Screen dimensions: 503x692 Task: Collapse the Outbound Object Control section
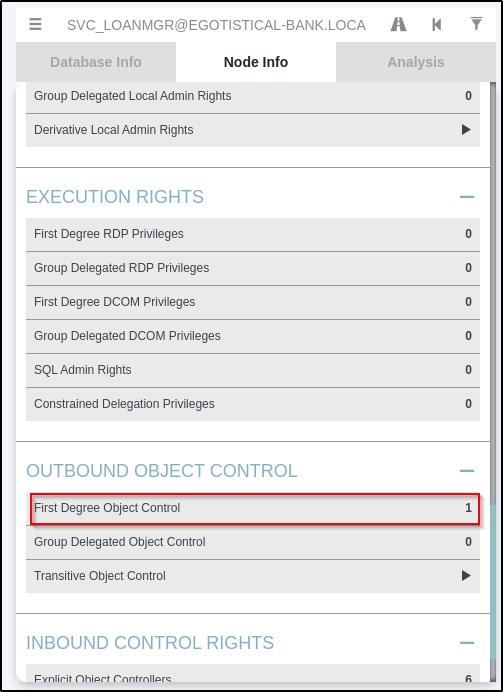tap(467, 471)
